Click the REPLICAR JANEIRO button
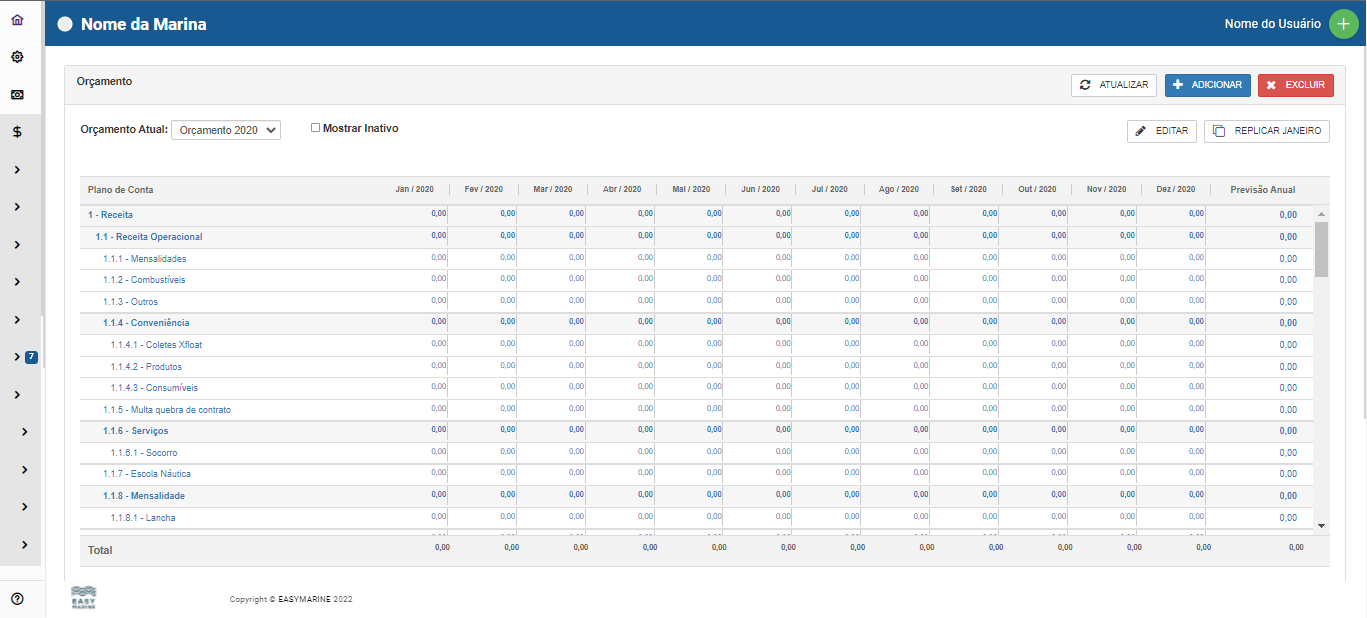This screenshot has height=618, width=1367. coord(1266,131)
